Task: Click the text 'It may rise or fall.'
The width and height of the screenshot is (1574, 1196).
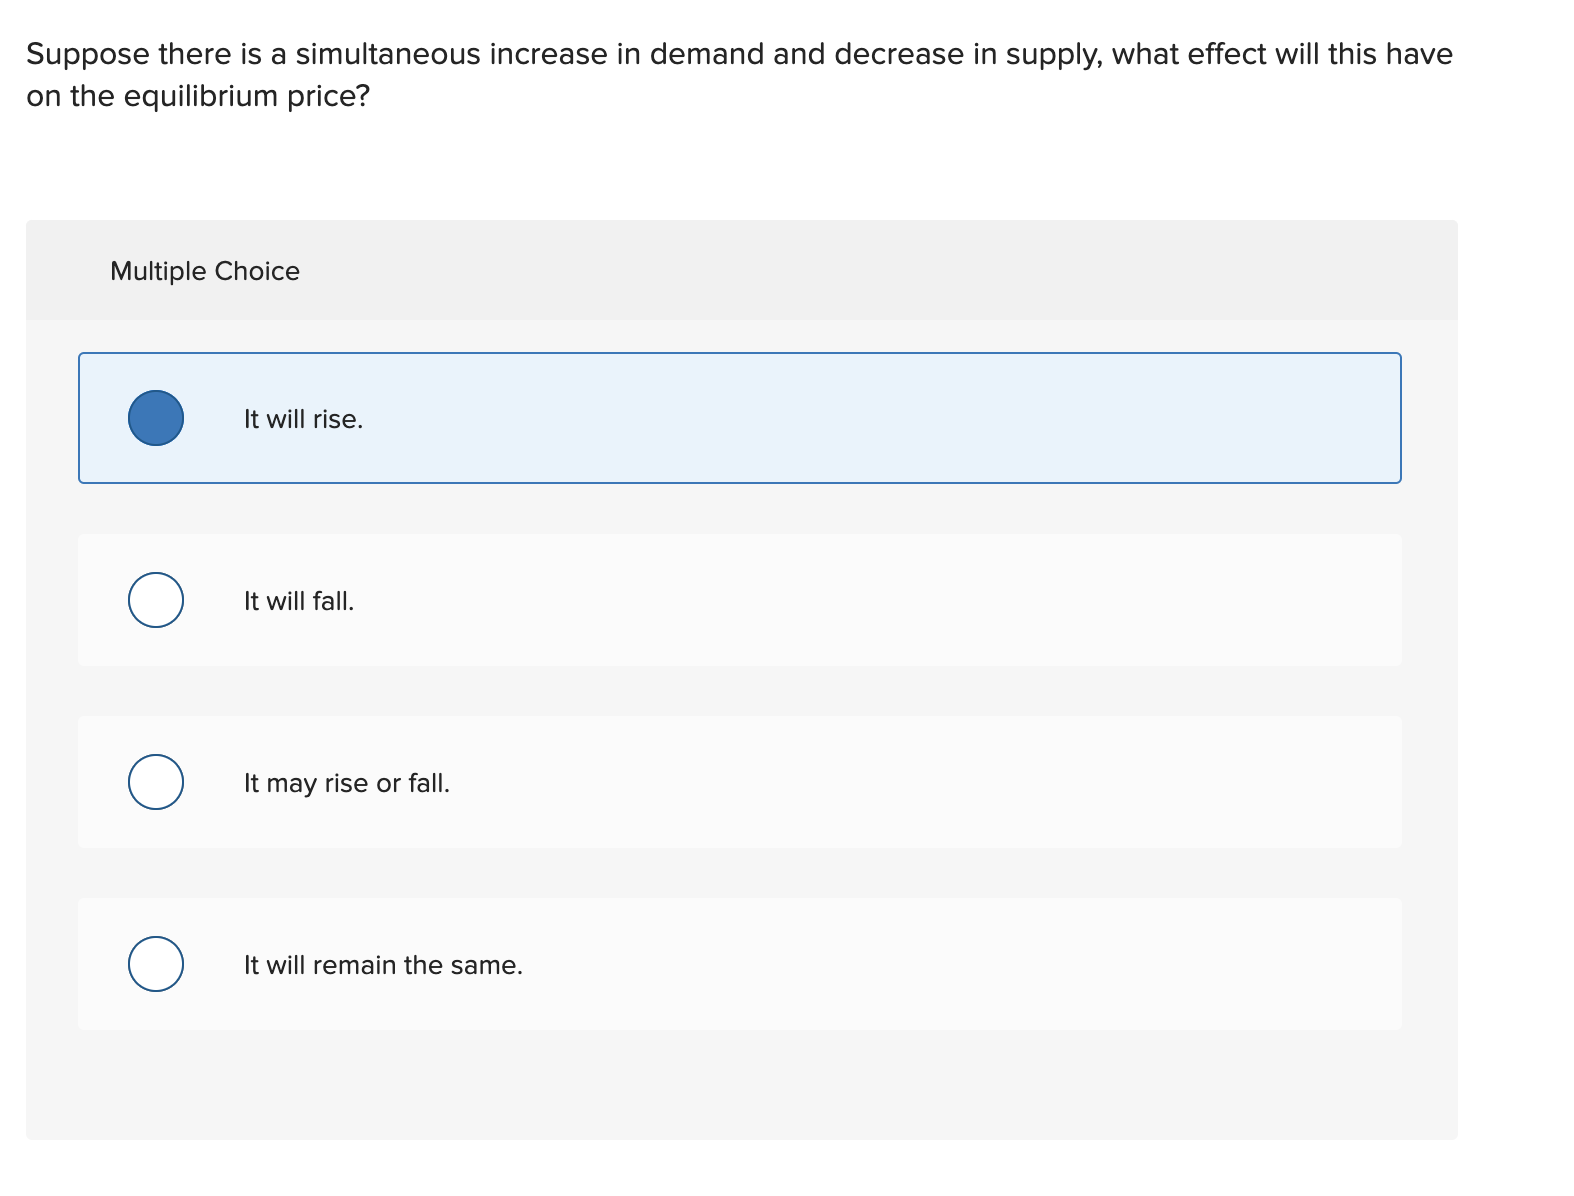Action: pos(347,783)
